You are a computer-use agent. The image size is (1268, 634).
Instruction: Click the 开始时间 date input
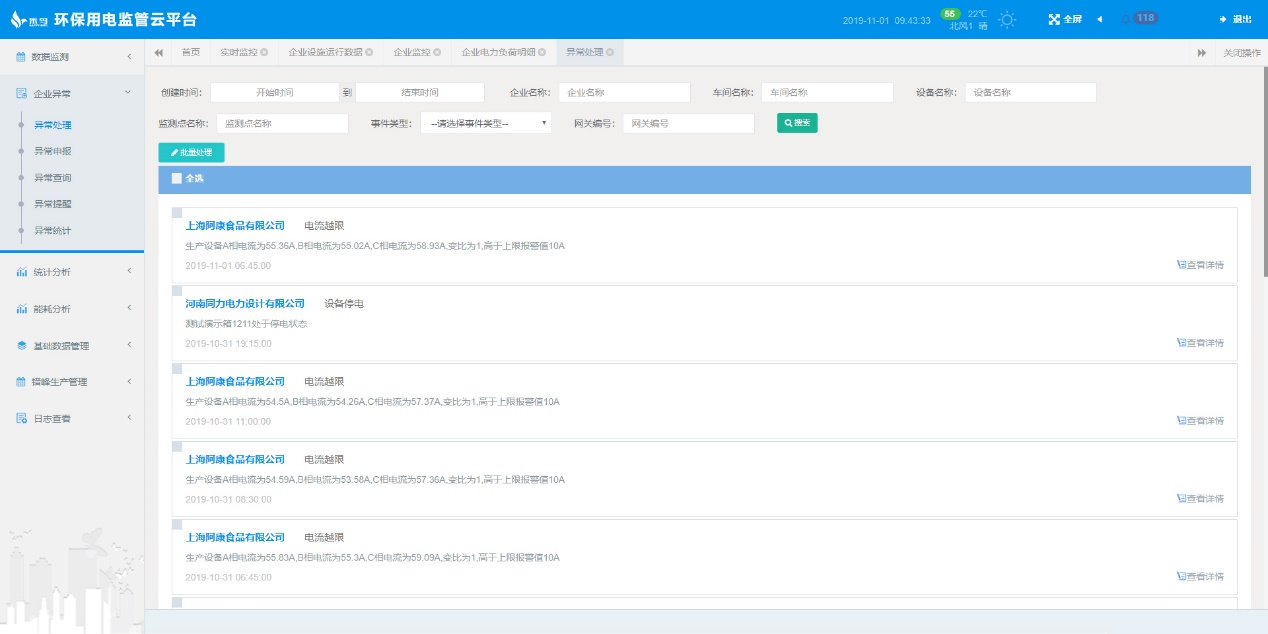point(275,92)
